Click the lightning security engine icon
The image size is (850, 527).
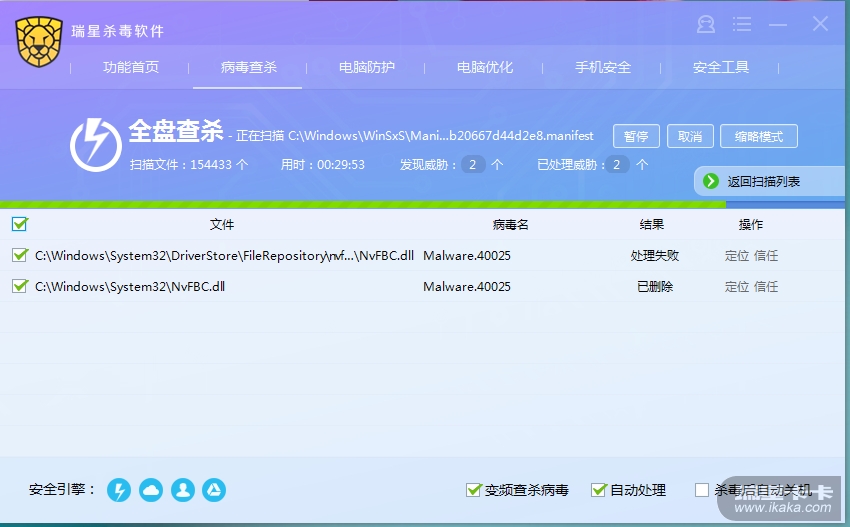tap(119, 490)
